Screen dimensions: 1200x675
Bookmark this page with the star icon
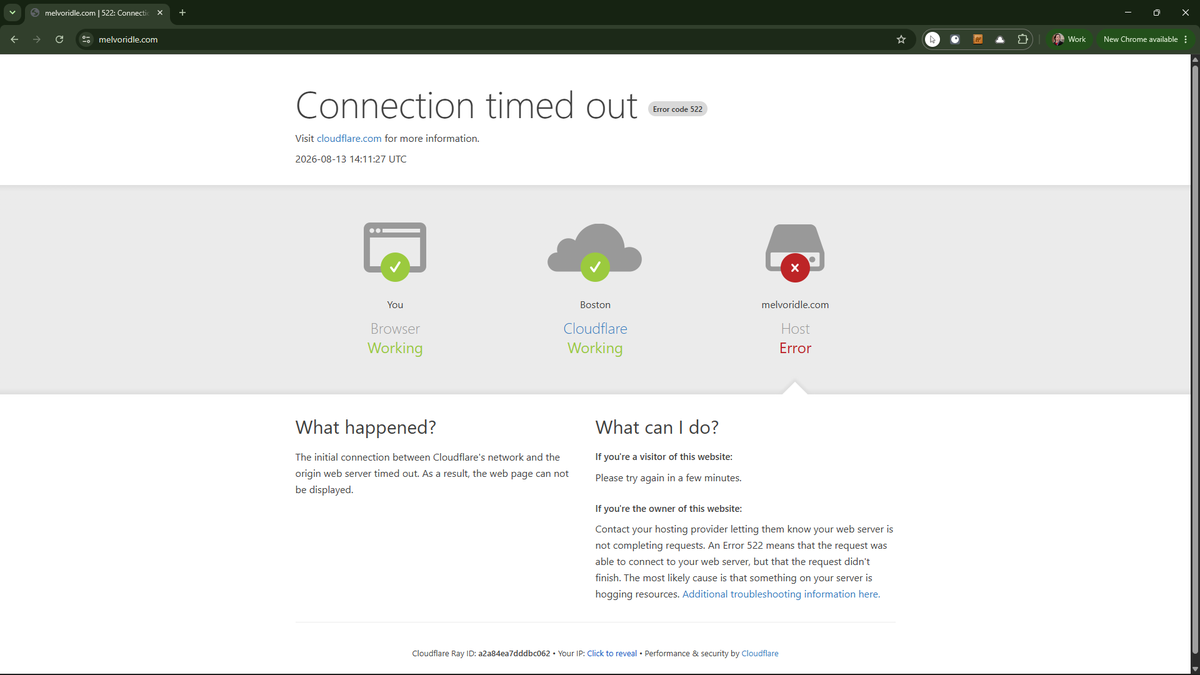pos(901,39)
